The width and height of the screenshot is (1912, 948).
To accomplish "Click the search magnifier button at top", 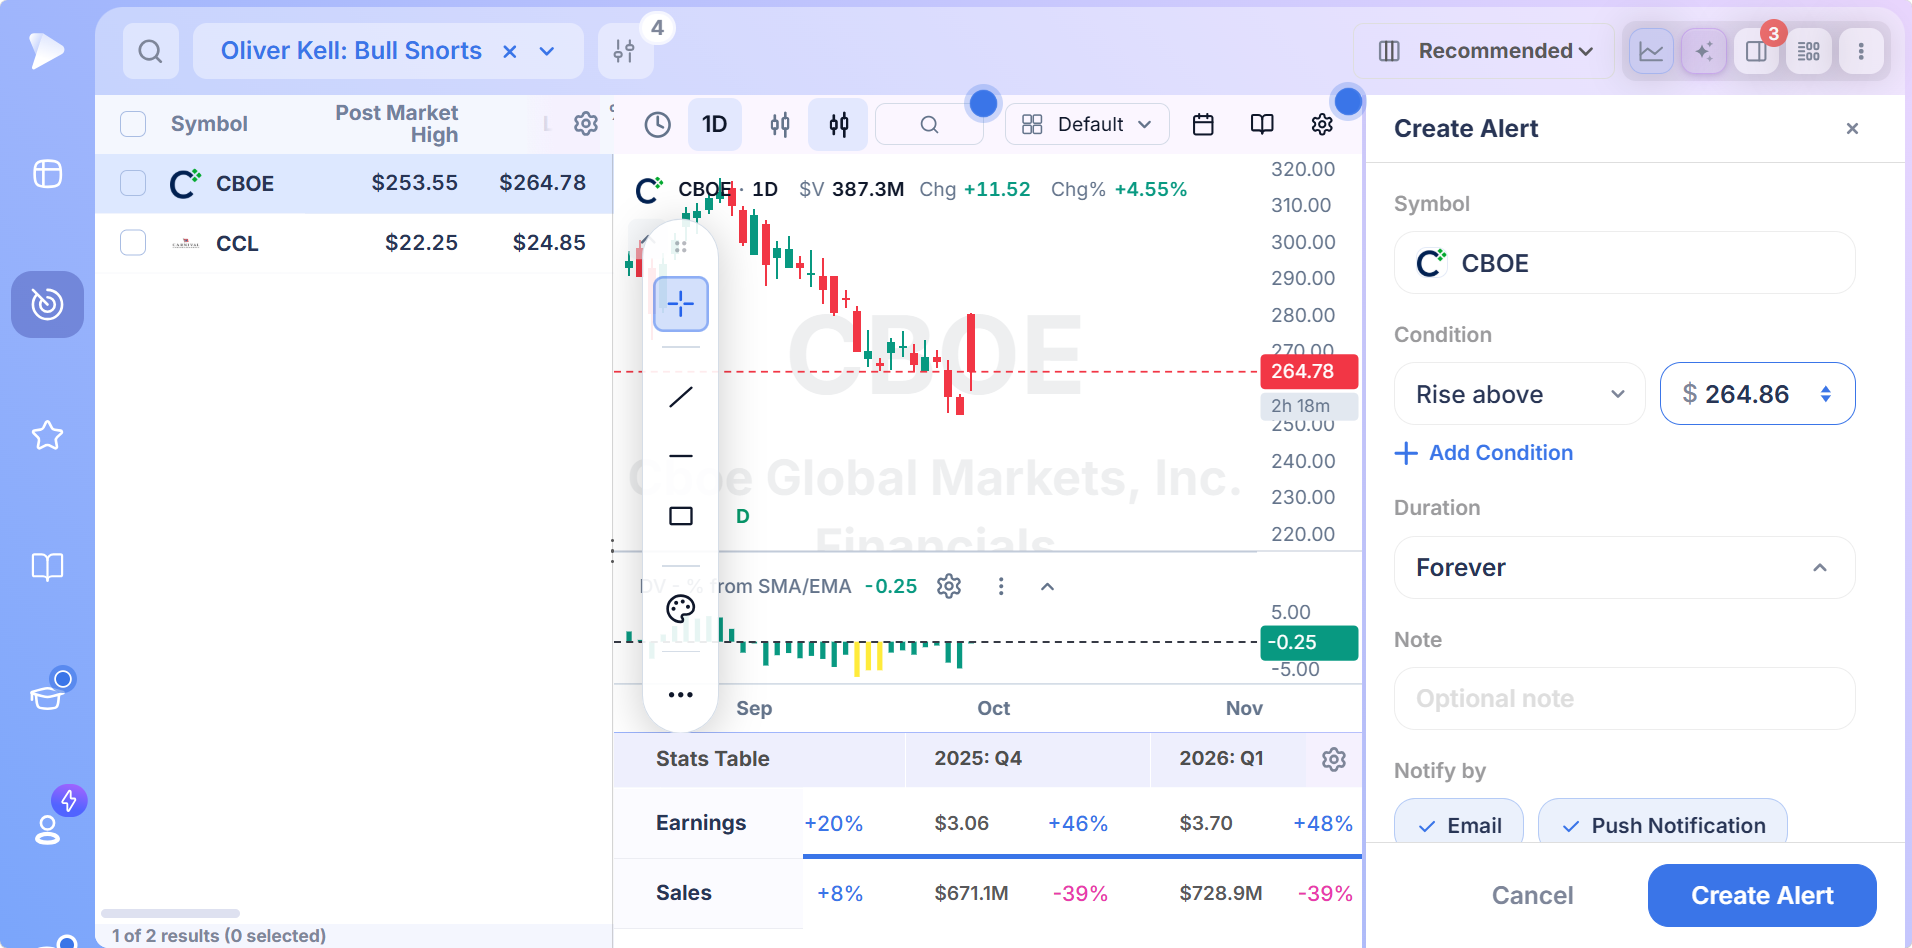I will (x=150, y=51).
